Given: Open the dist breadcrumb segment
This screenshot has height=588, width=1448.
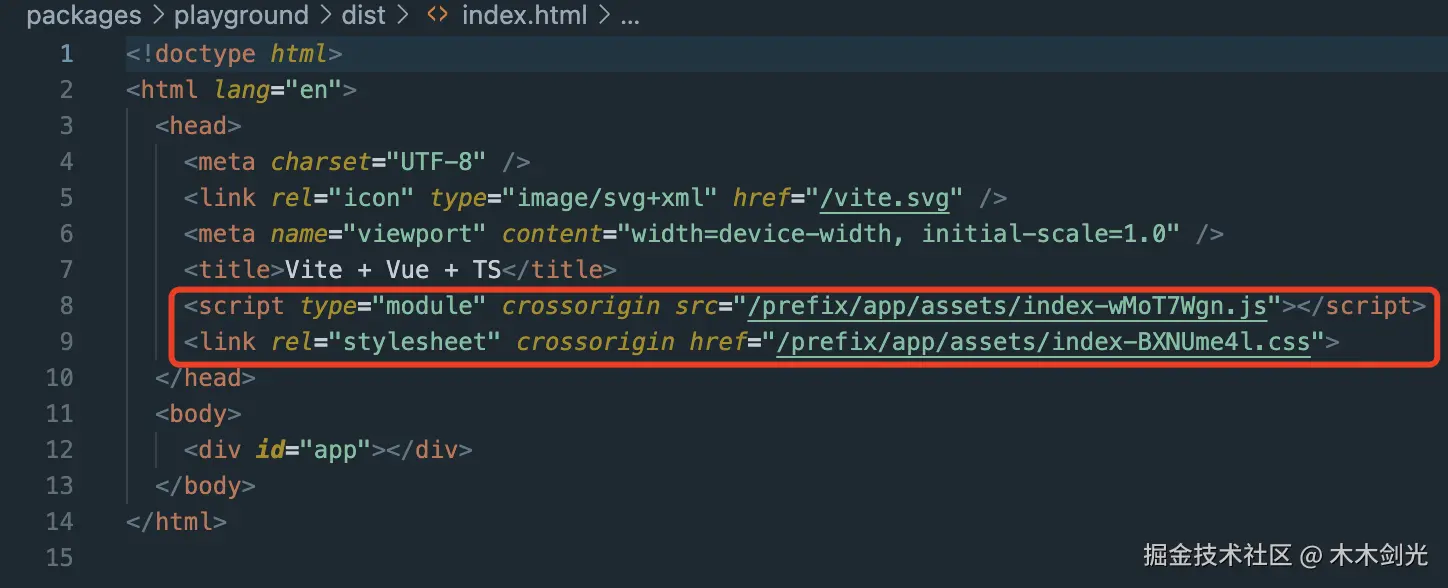Looking at the screenshot, I should coord(362,16).
